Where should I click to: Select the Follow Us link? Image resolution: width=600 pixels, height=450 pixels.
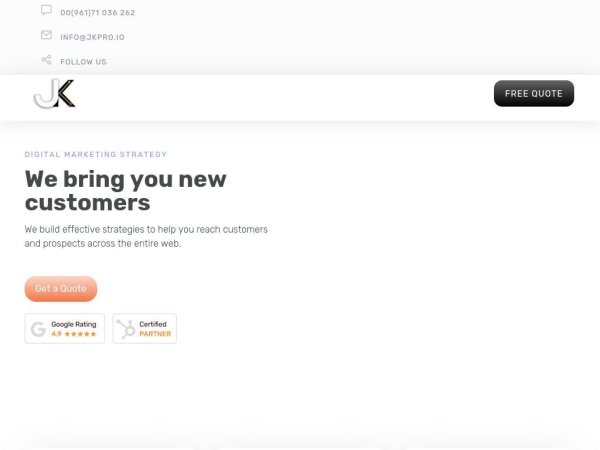click(83, 62)
